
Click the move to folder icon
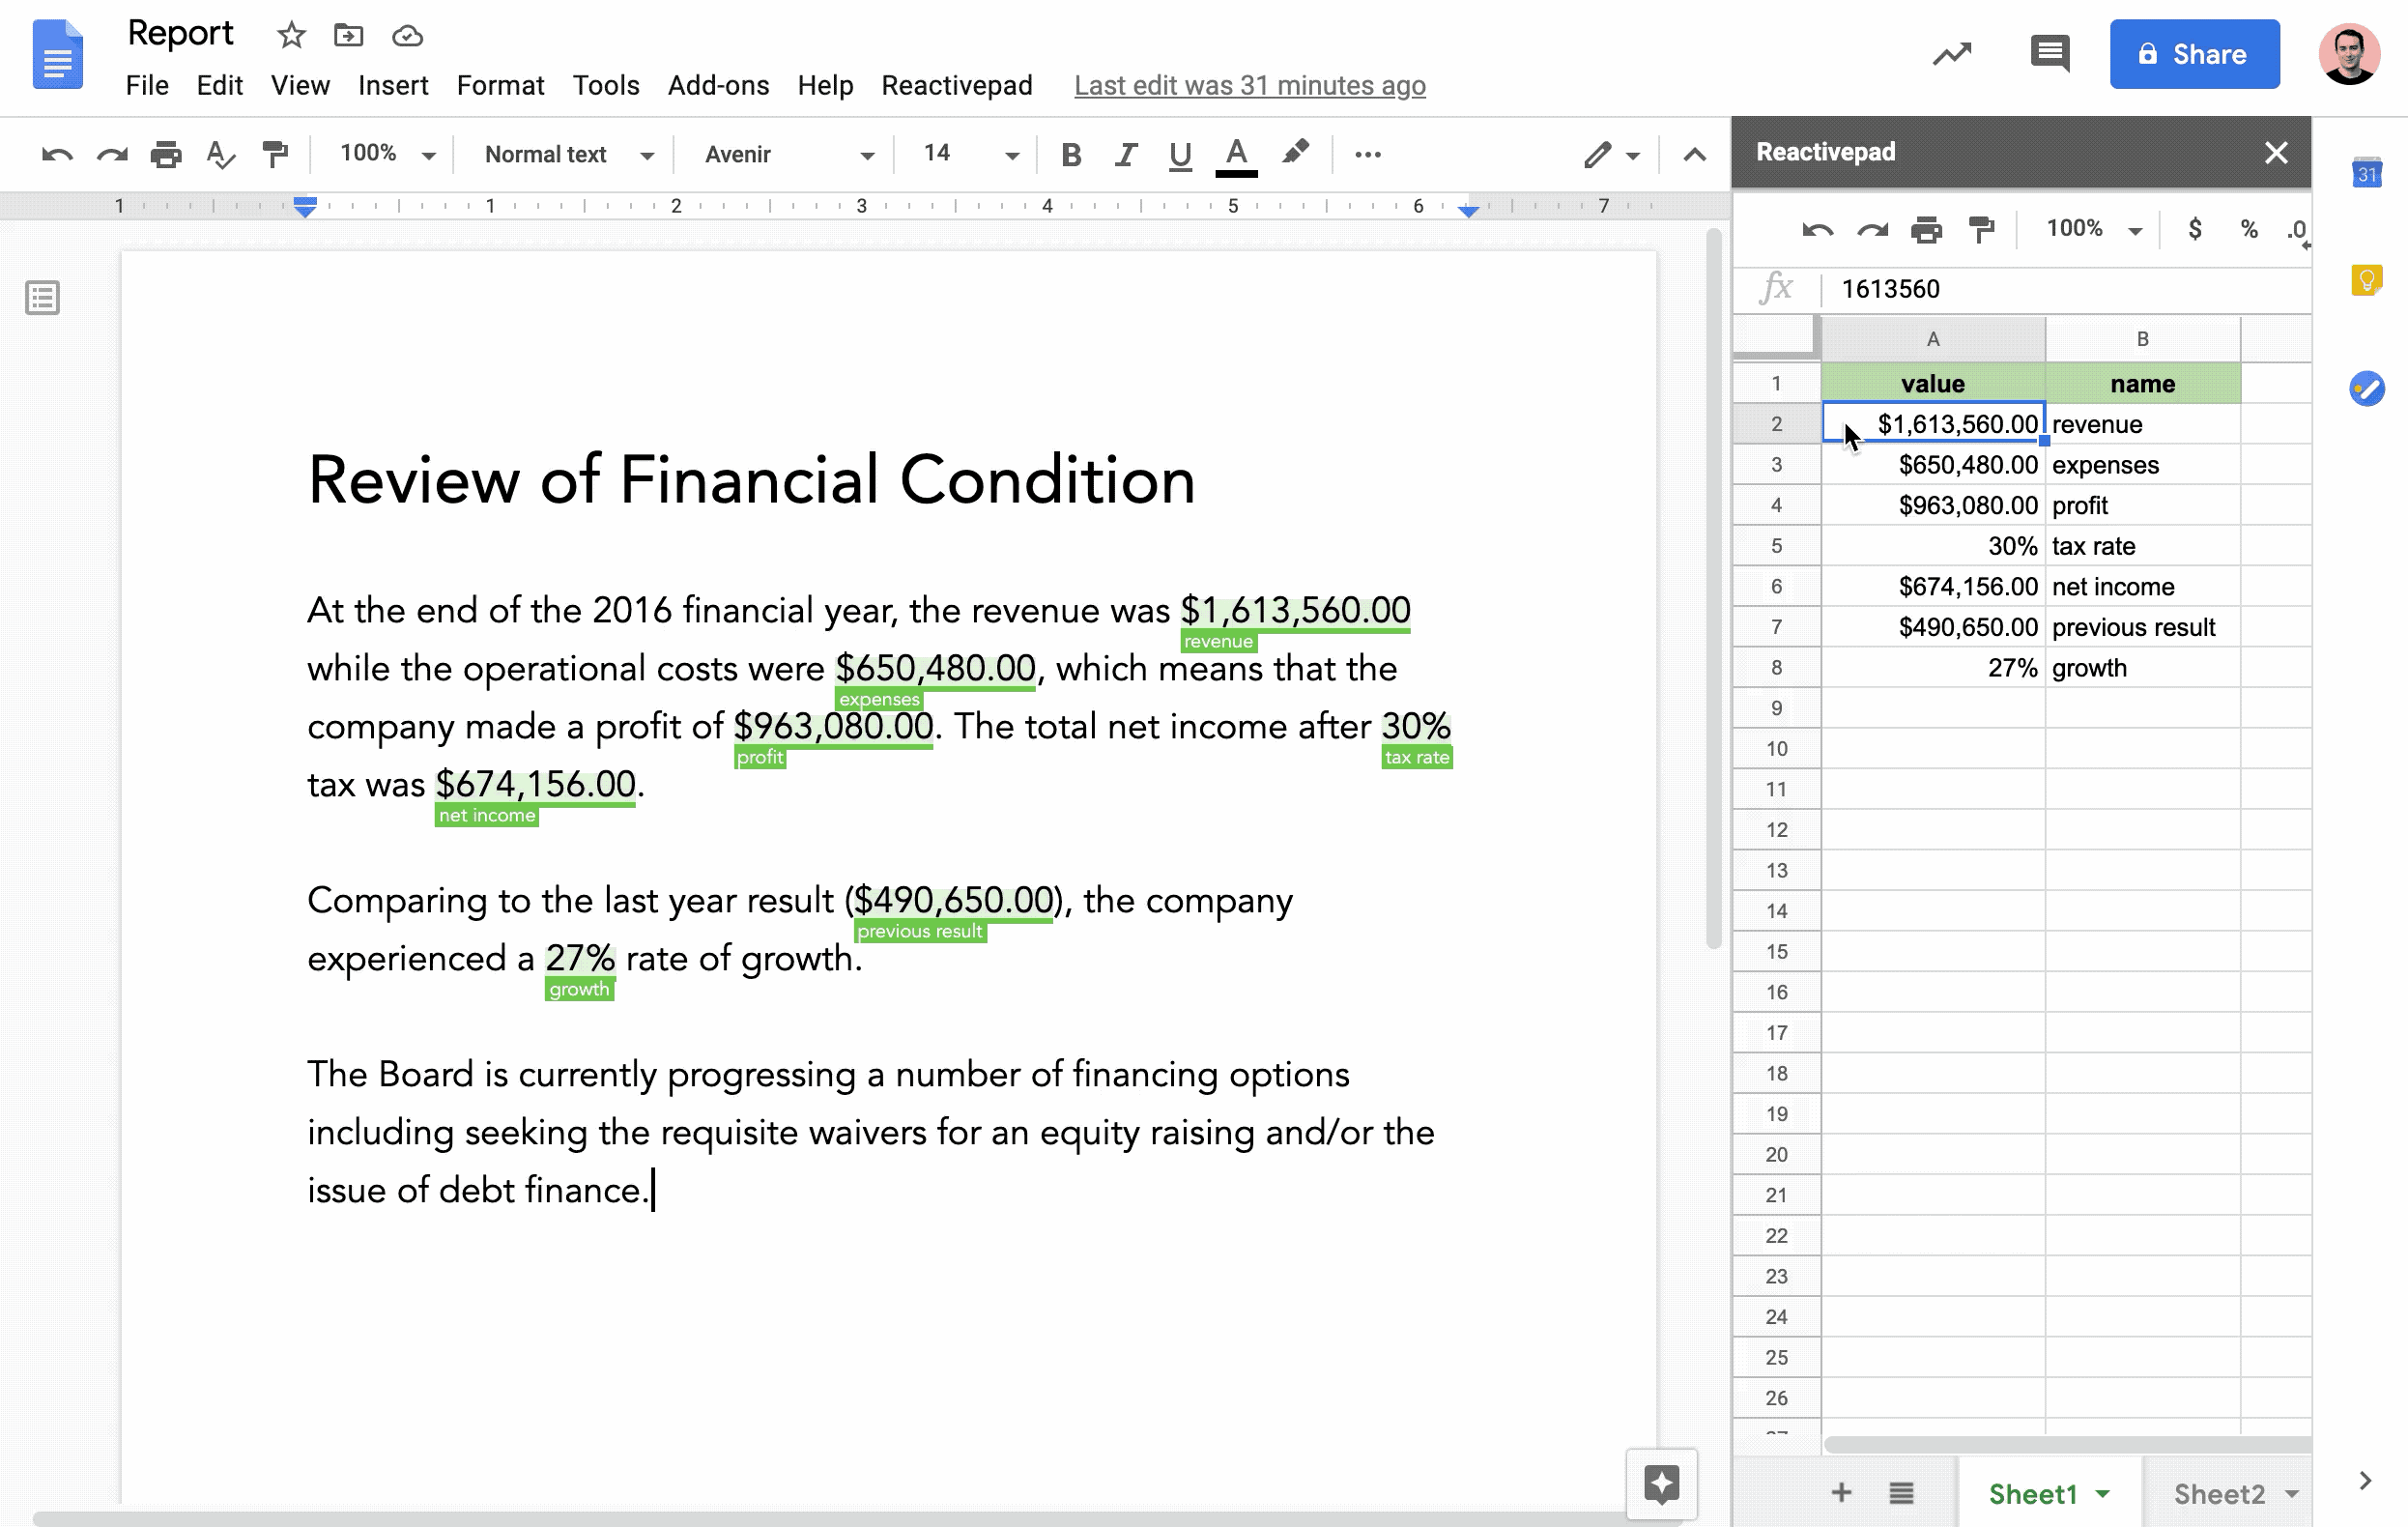pos(348,36)
